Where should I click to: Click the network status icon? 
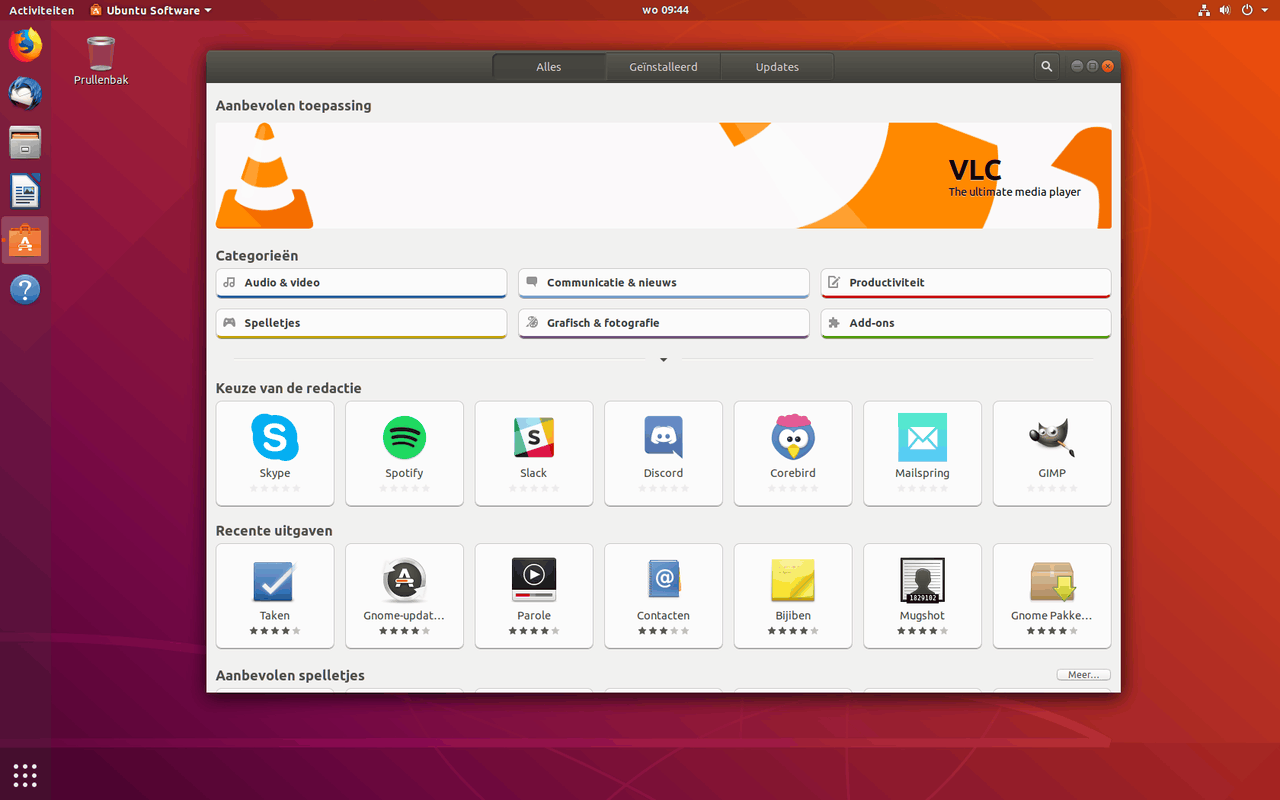1204,10
